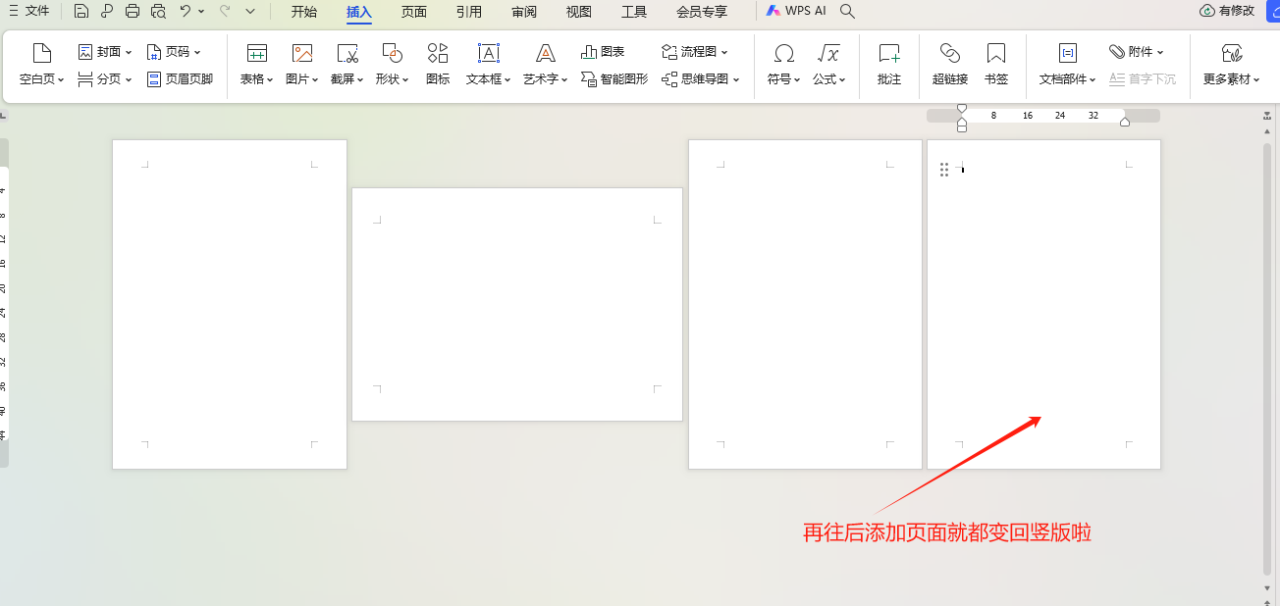Click the landscape second page
Image resolution: width=1280 pixels, height=606 pixels.
pyautogui.click(x=517, y=304)
